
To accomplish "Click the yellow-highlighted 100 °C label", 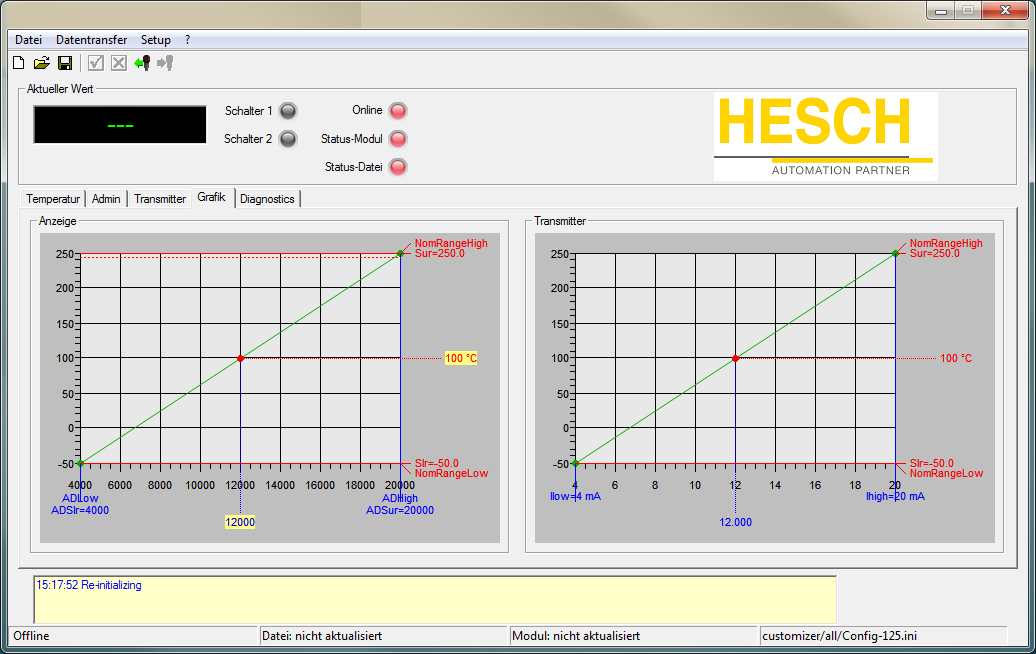I will (x=461, y=358).
